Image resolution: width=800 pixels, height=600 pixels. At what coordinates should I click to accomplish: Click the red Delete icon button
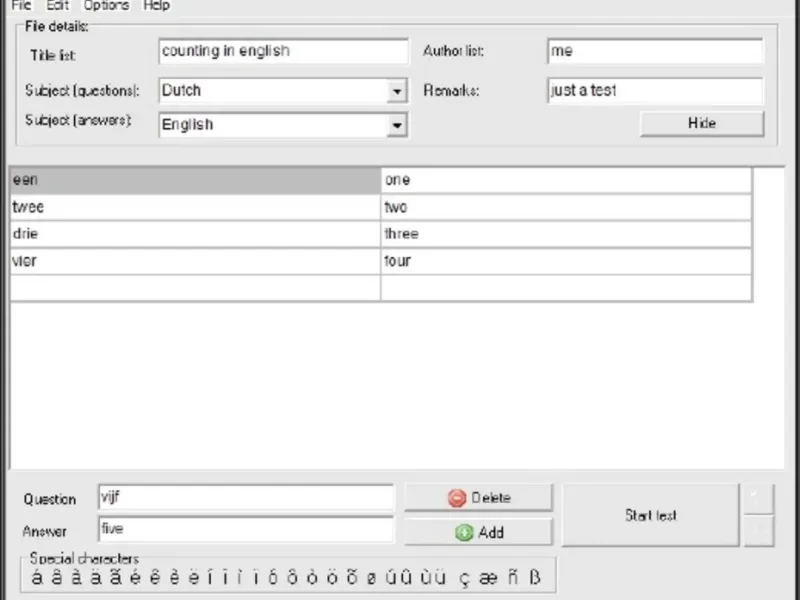point(479,498)
